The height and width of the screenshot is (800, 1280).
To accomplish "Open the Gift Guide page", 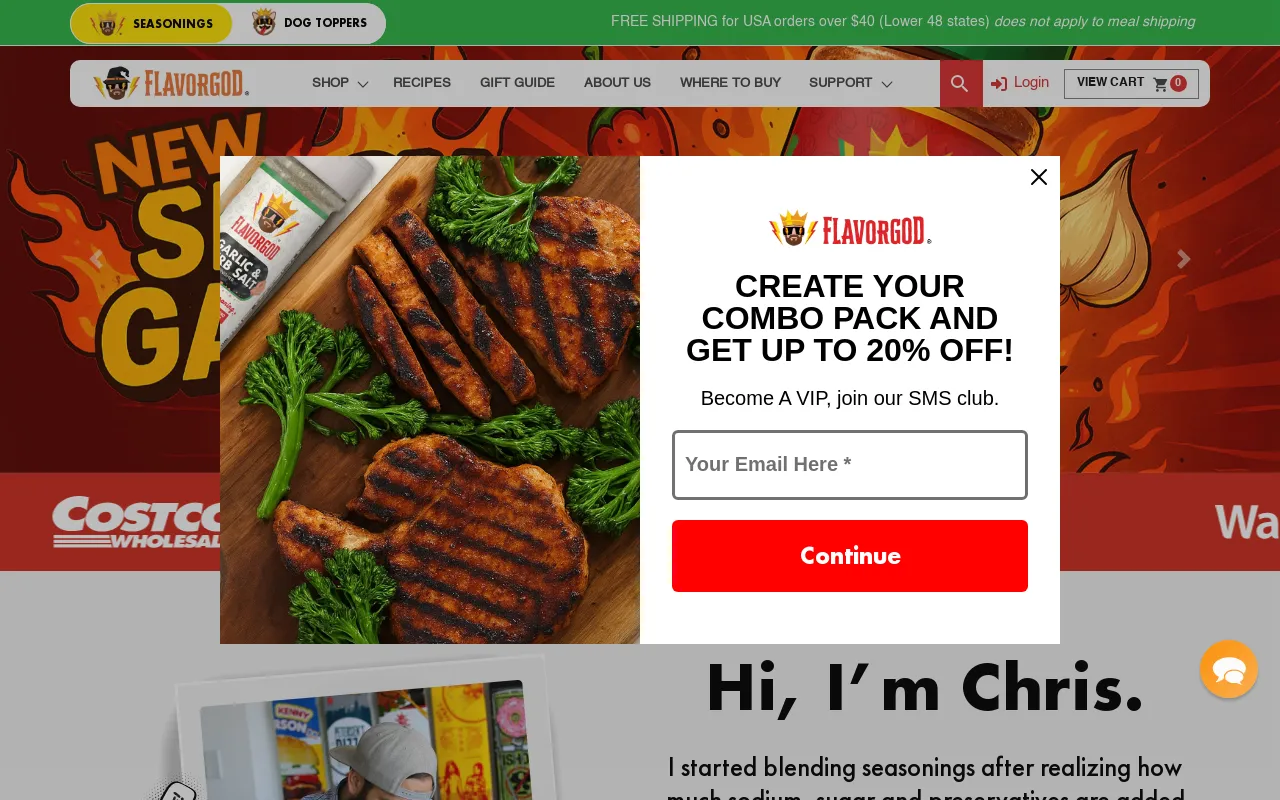I will pos(517,84).
